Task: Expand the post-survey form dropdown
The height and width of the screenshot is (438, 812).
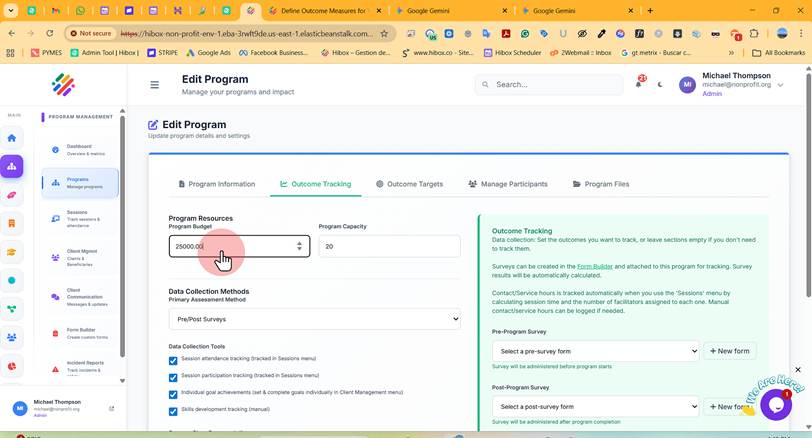Action: (596, 406)
